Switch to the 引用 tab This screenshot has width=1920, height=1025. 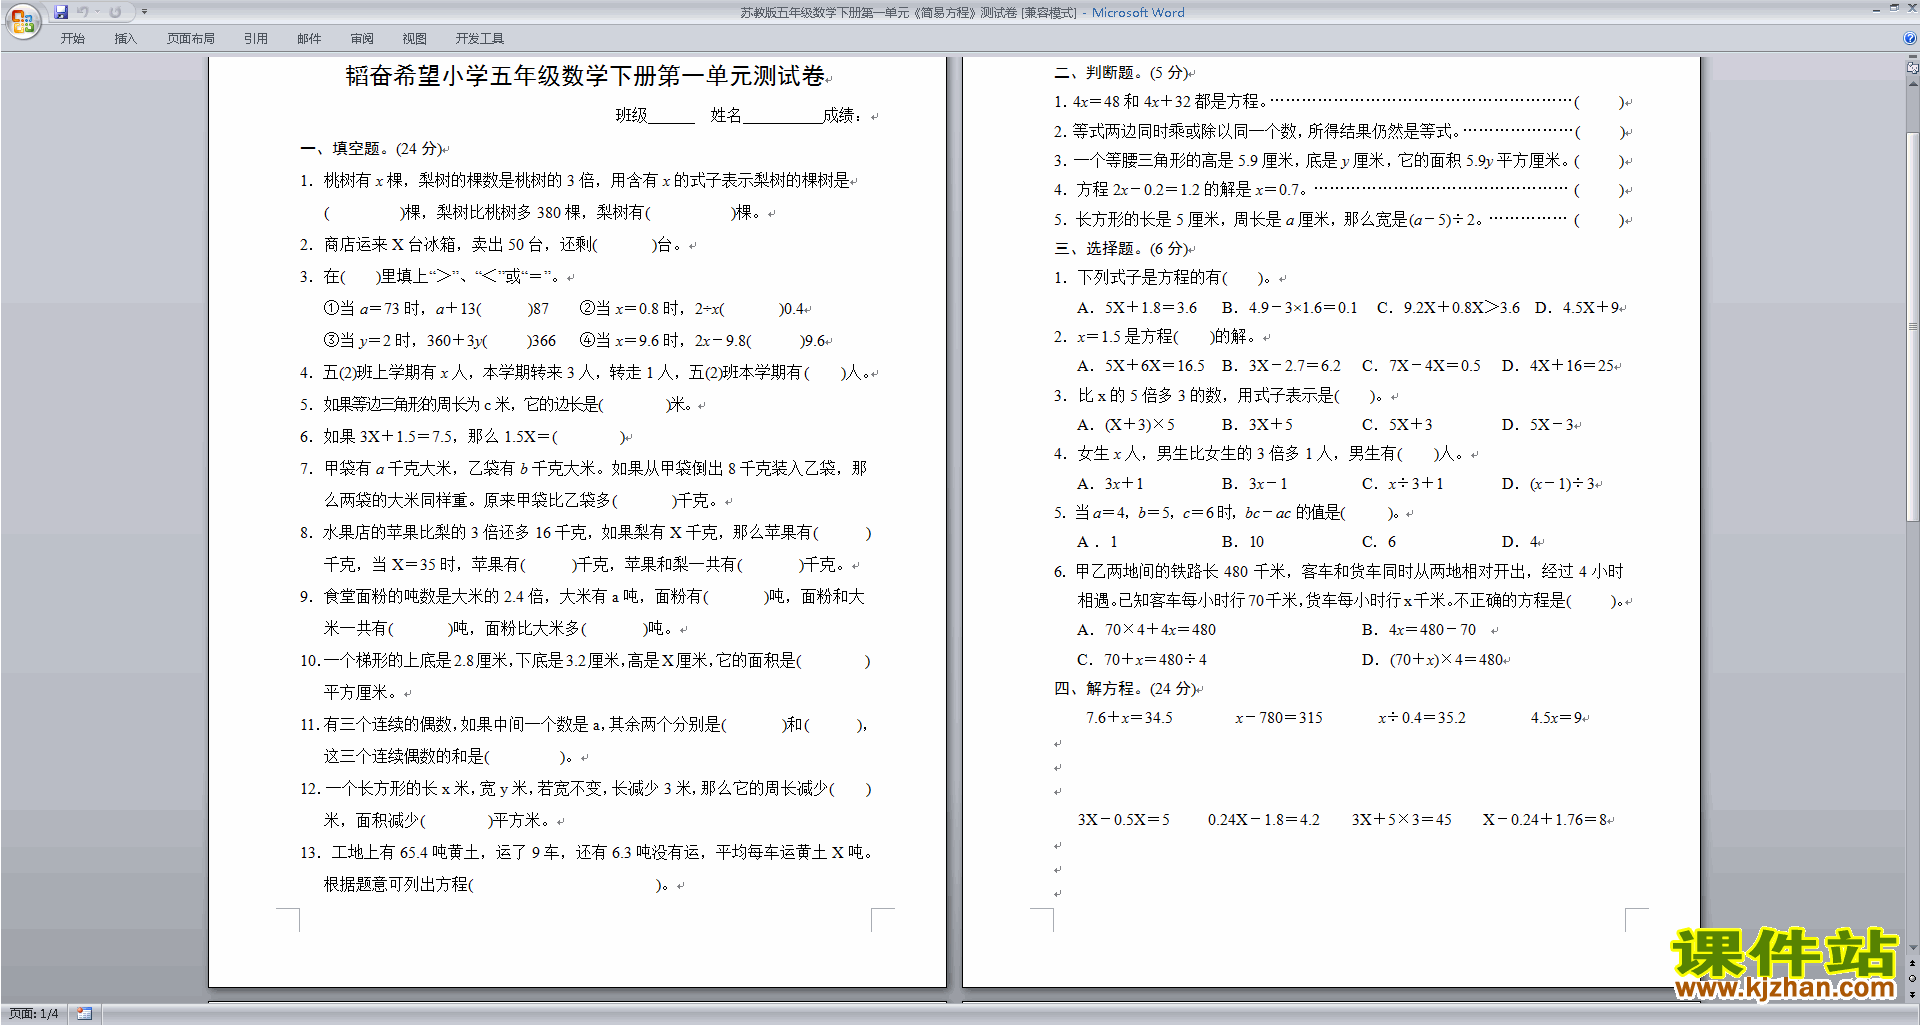click(x=256, y=39)
